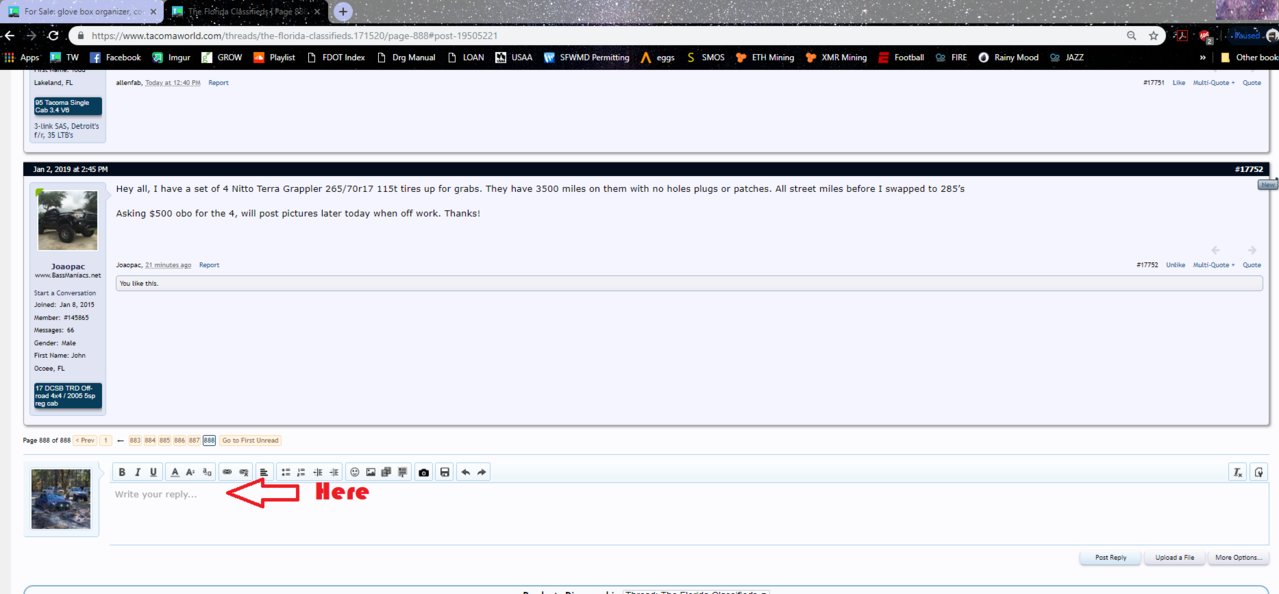Toggle bold formatting in reply editor
This screenshot has width=1279, height=594.
pyautogui.click(x=122, y=472)
